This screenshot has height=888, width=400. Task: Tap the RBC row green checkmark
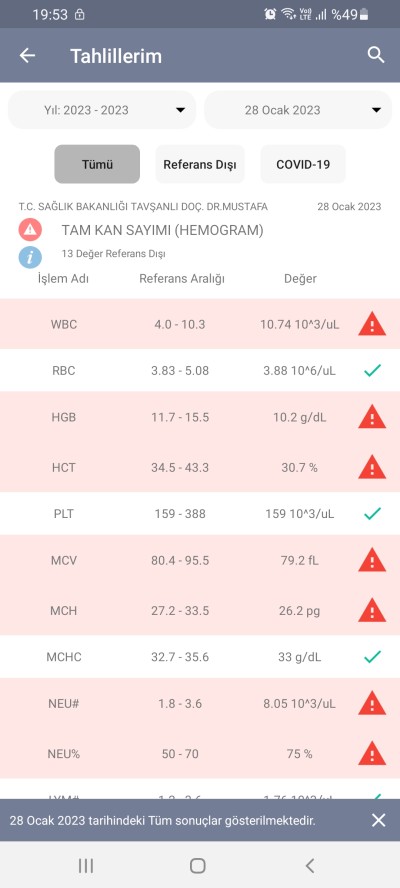click(372, 371)
